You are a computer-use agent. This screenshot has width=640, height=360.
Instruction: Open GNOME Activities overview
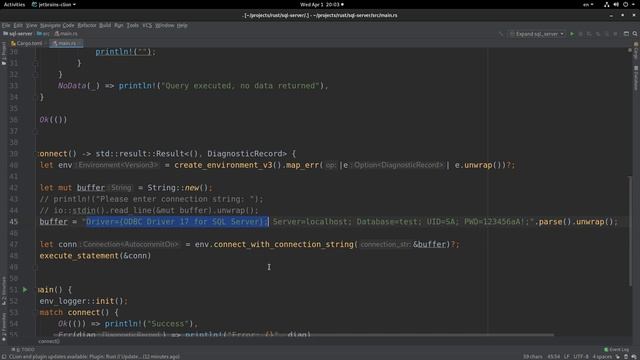coord(14,4)
